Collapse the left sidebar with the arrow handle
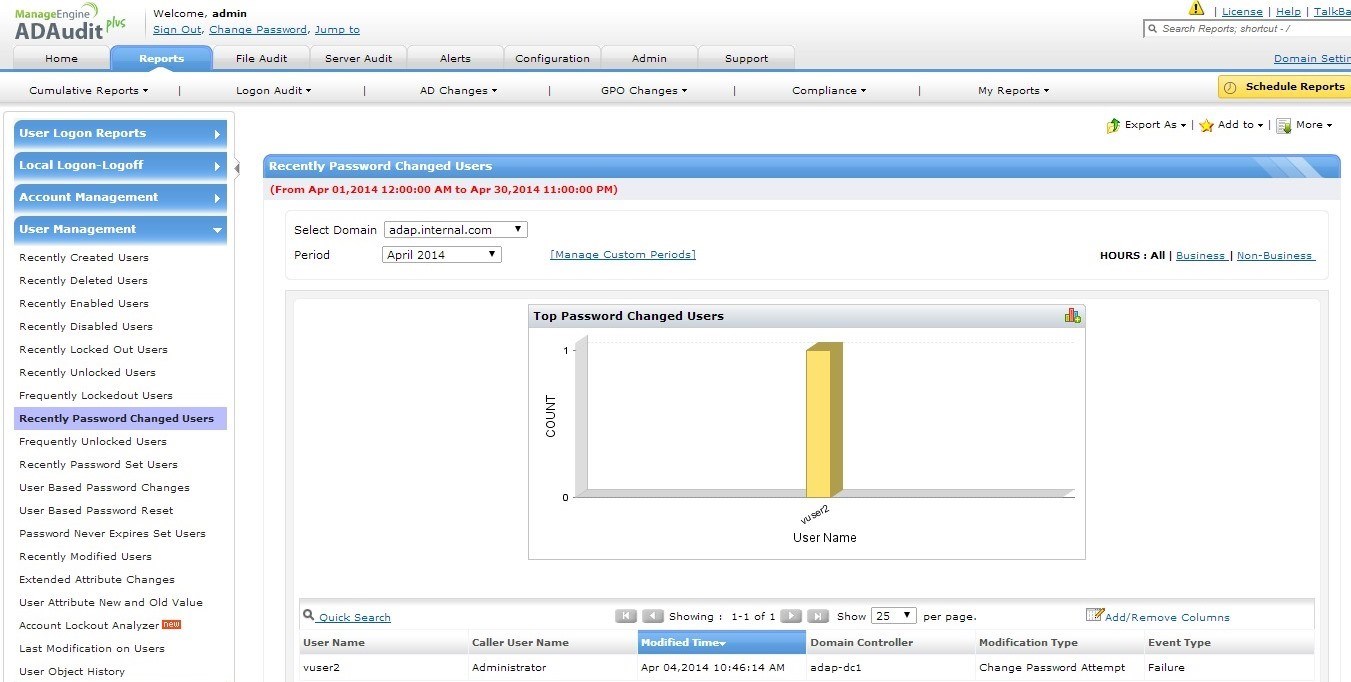Screen dimensions: 1351x682 click(x=237, y=168)
